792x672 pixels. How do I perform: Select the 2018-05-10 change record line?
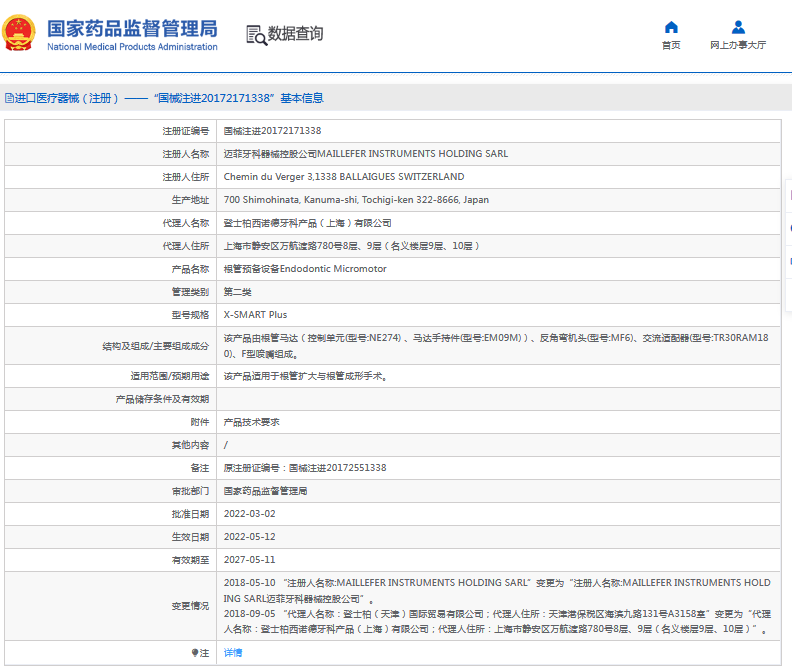(x=497, y=591)
